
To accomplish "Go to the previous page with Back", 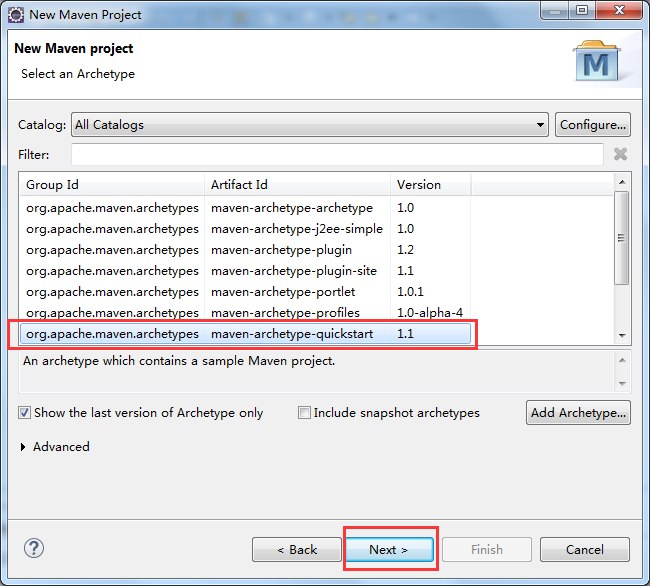I will (x=297, y=550).
